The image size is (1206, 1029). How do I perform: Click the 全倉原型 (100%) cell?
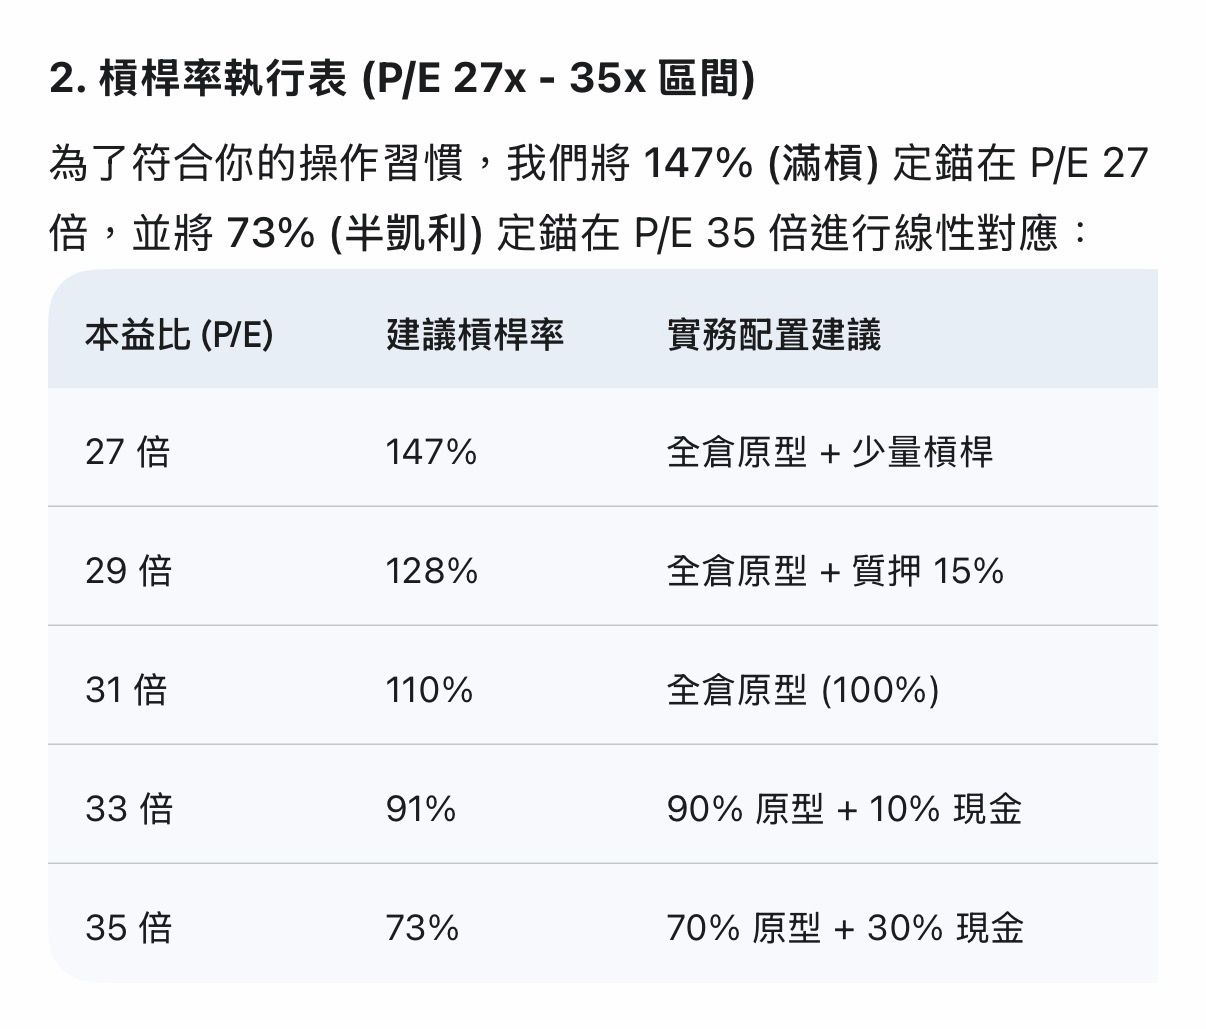tap(803, 691)
